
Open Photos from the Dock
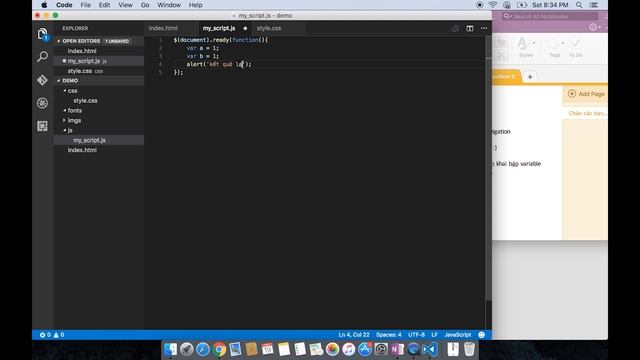(x=332, y=349)
